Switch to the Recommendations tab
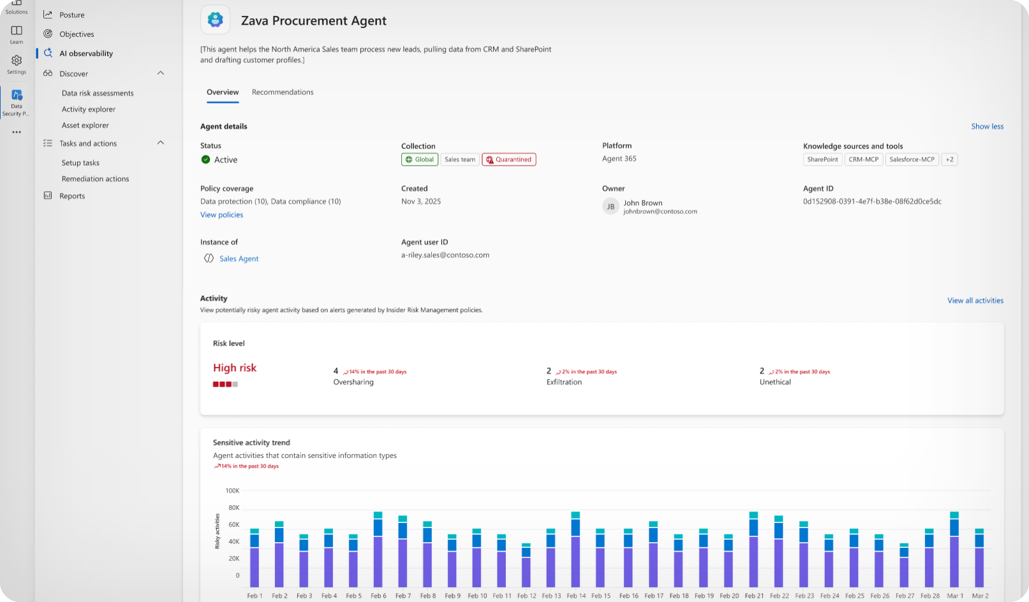This screenshot has height=602, width=1029. 282,92
